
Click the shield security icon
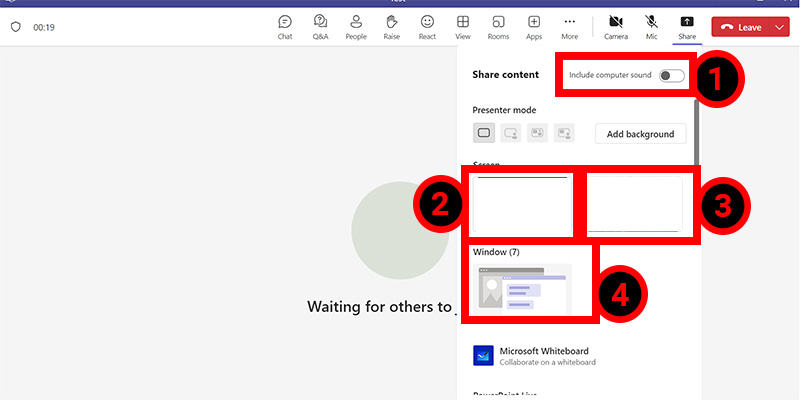tap(15, 27)
